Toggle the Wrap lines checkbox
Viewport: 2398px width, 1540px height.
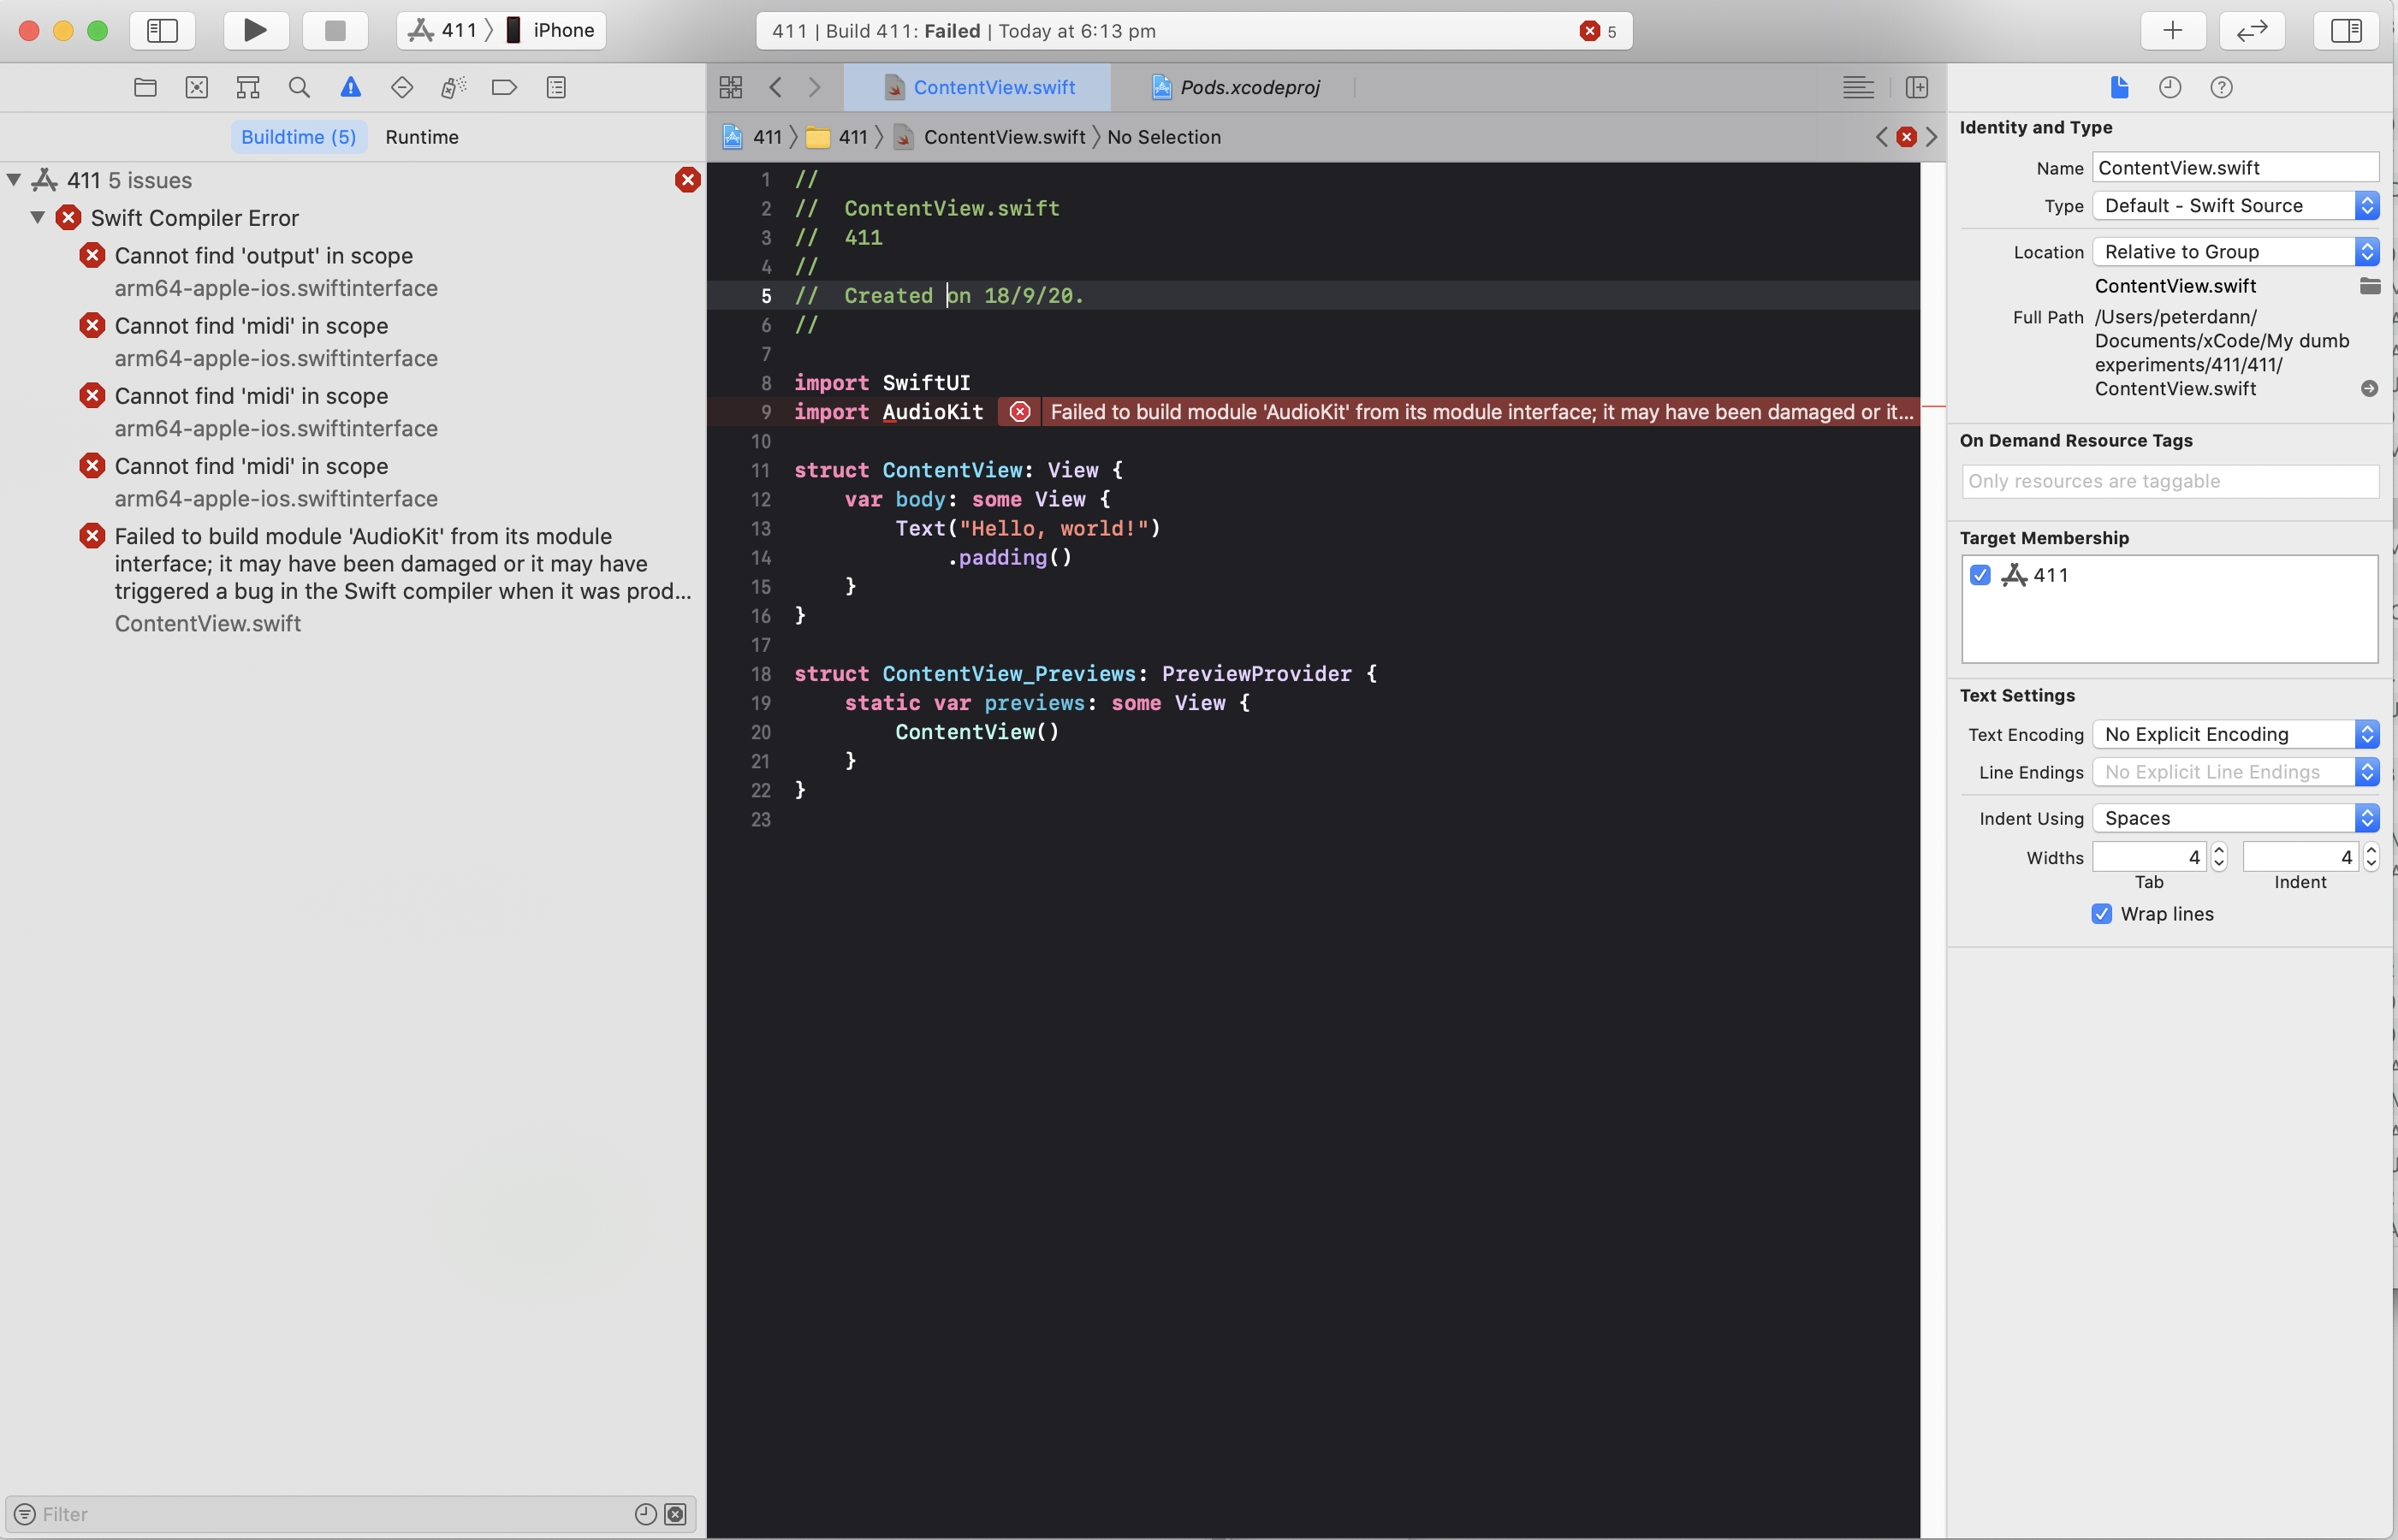(2101, 914)
